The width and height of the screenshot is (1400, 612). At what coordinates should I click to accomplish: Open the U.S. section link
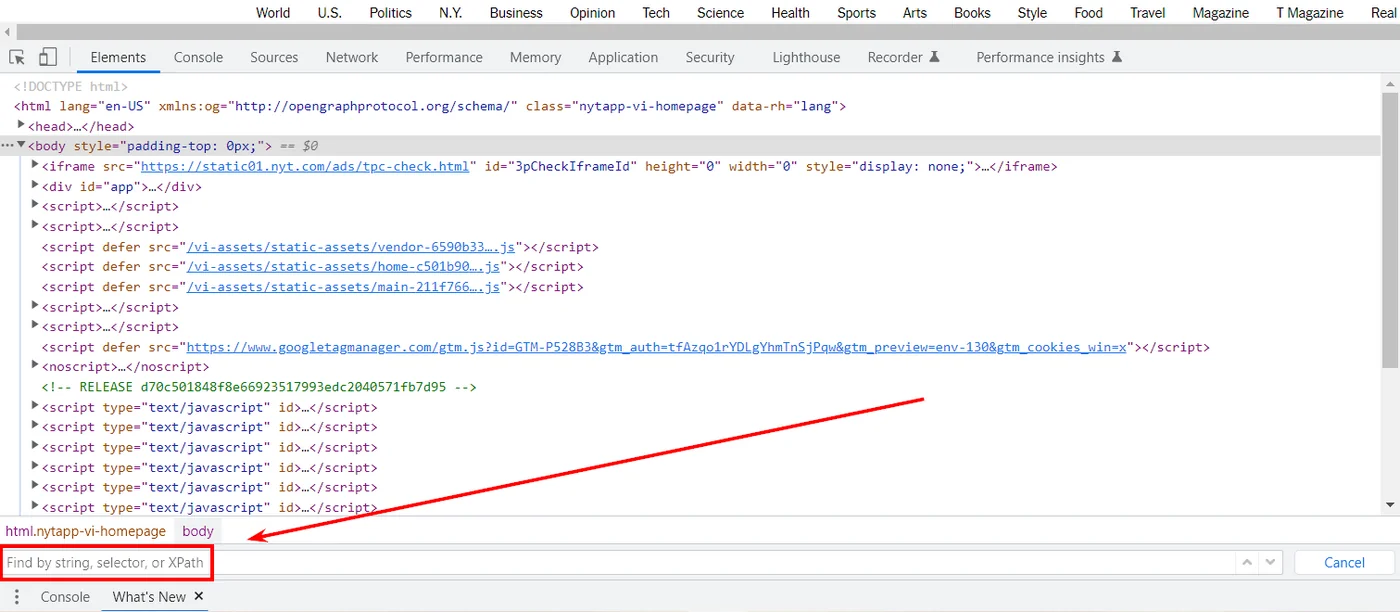point(330,13)
